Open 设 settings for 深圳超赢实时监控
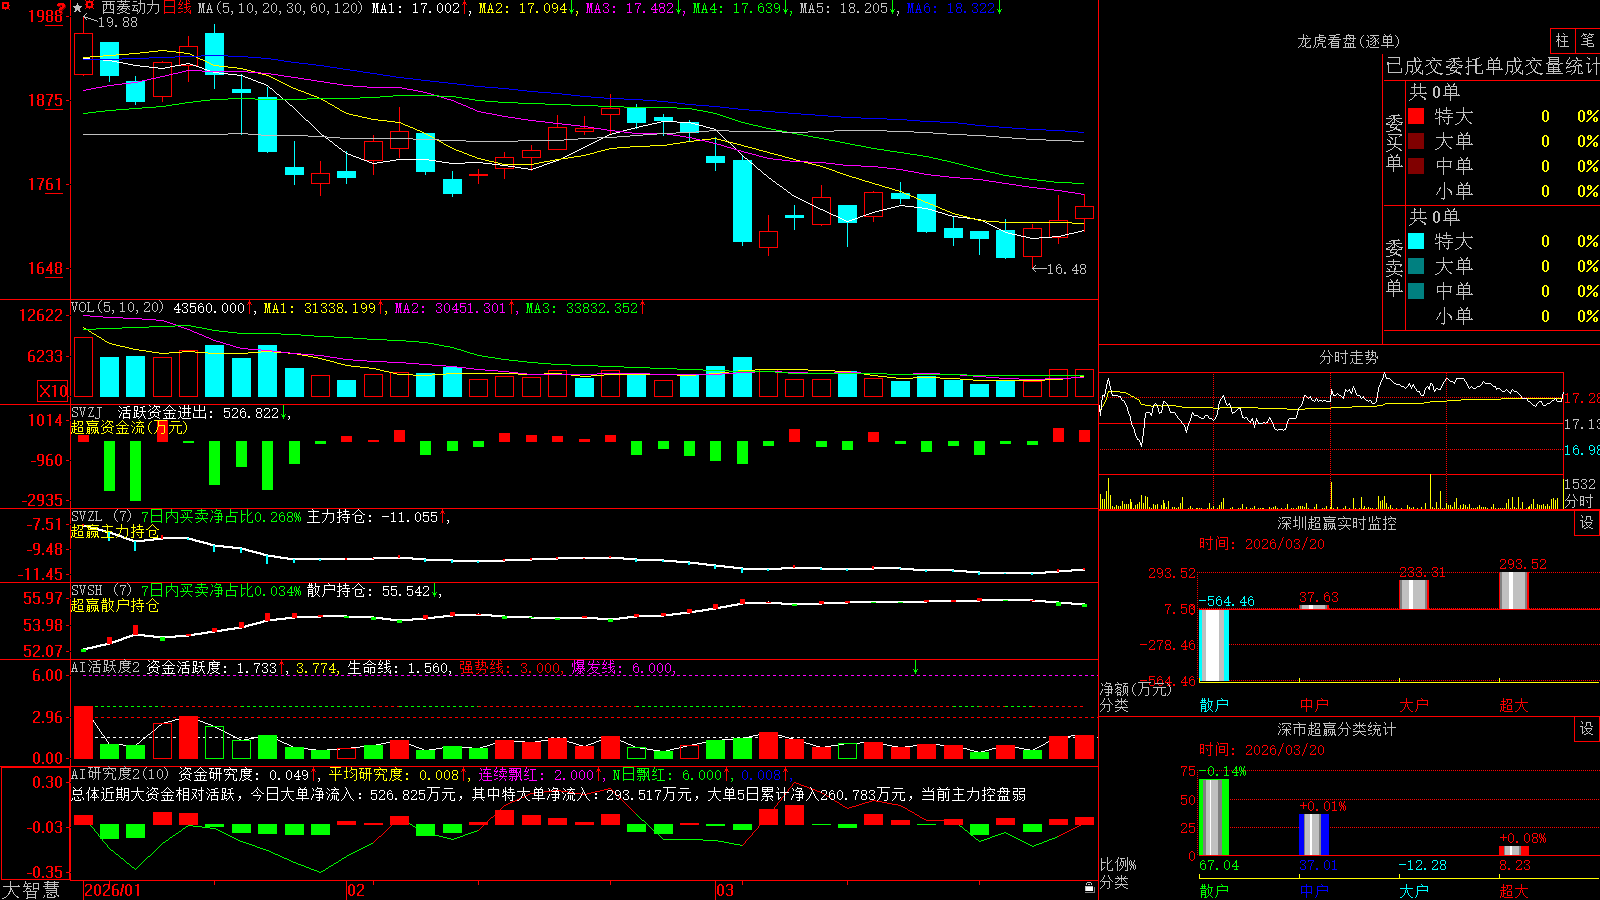The width and height of the screenshot is (1600, 900). coord(1587,523)
